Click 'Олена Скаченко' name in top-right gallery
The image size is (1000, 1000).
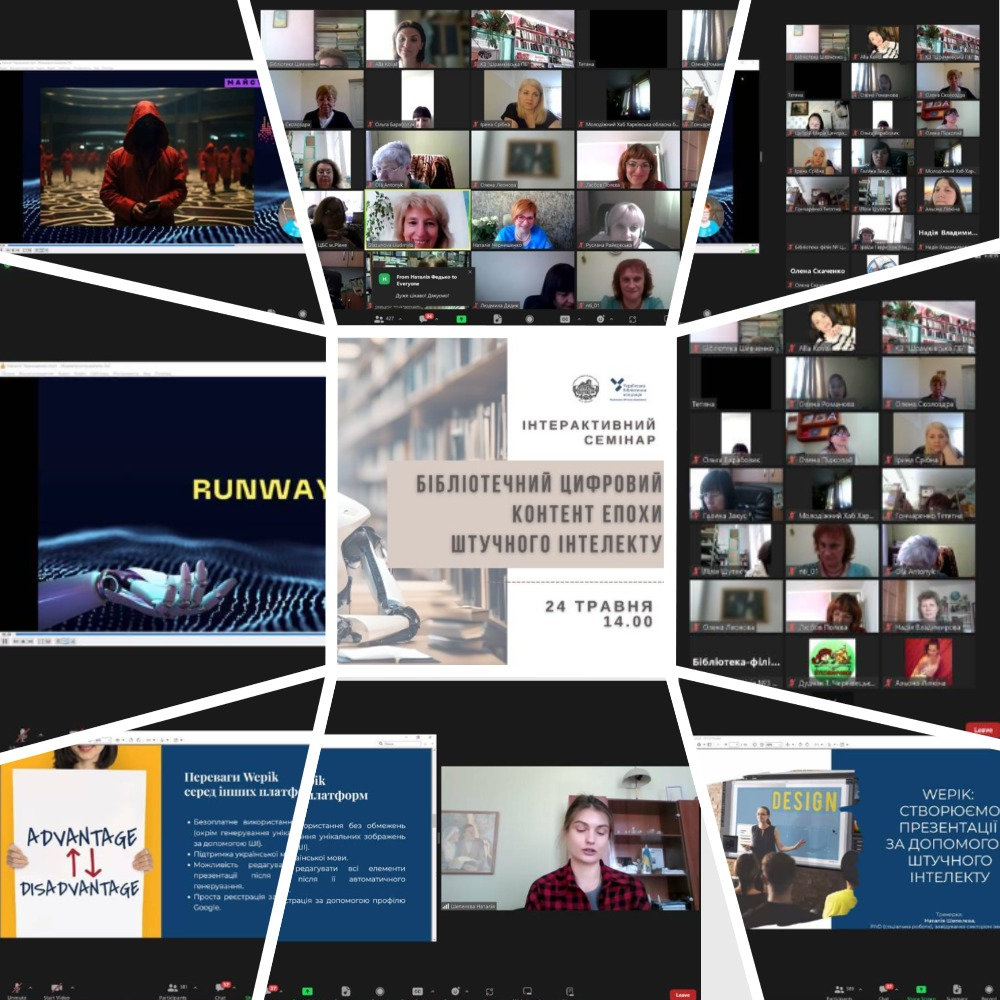point(817,271)
